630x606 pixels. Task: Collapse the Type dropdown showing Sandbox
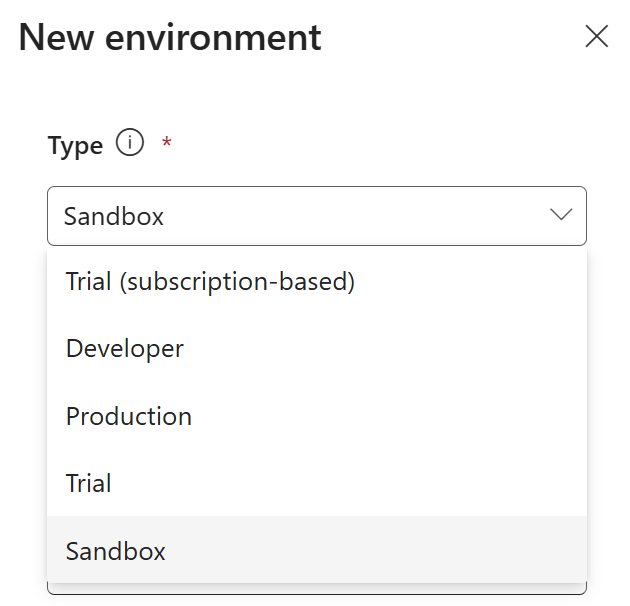317,216
